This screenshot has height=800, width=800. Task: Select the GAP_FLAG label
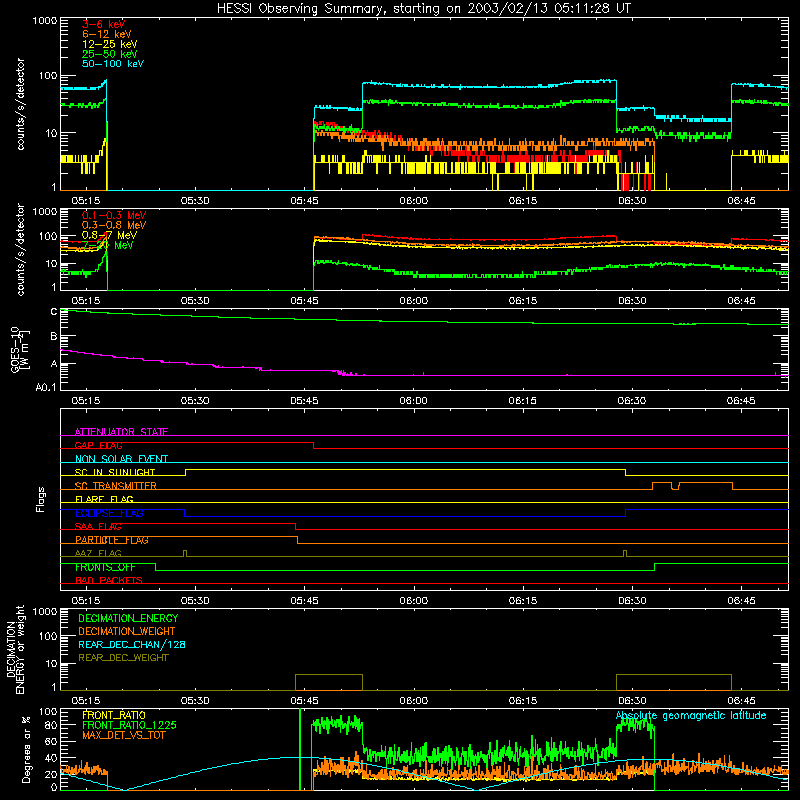[98, 445]
